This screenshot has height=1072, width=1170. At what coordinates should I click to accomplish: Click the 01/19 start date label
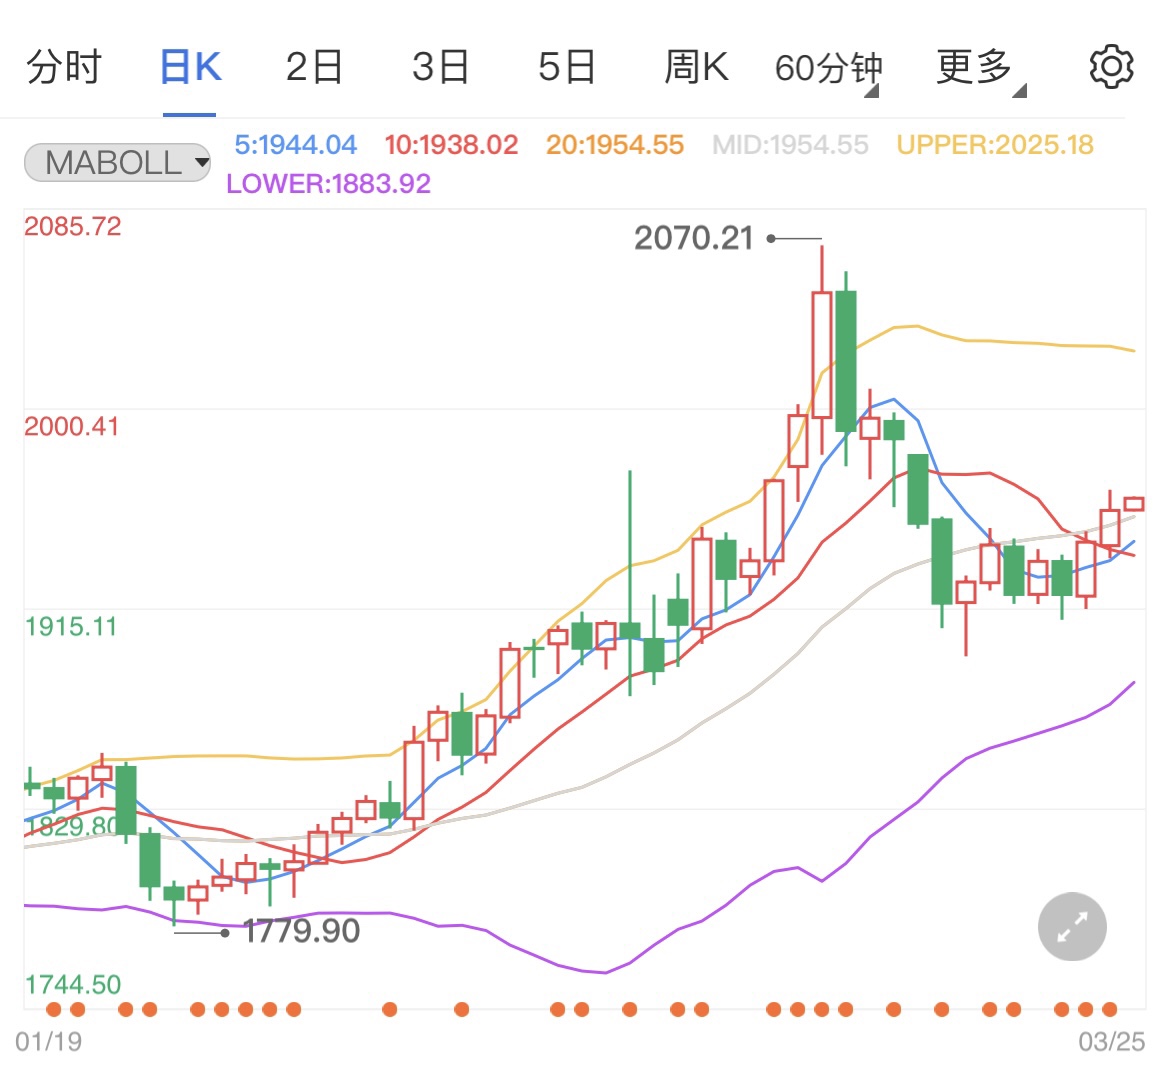(49, 1041)
